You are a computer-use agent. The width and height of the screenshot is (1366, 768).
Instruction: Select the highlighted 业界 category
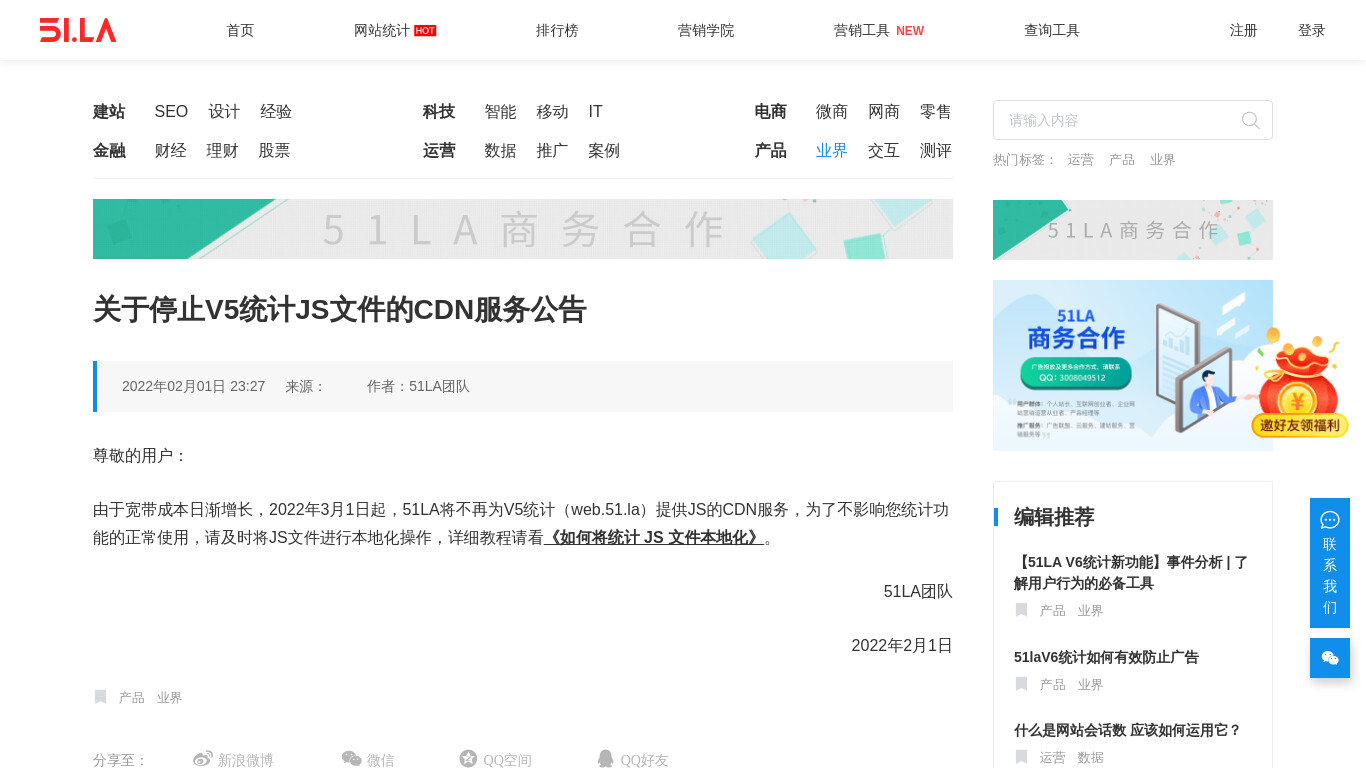tap(832, 151)
